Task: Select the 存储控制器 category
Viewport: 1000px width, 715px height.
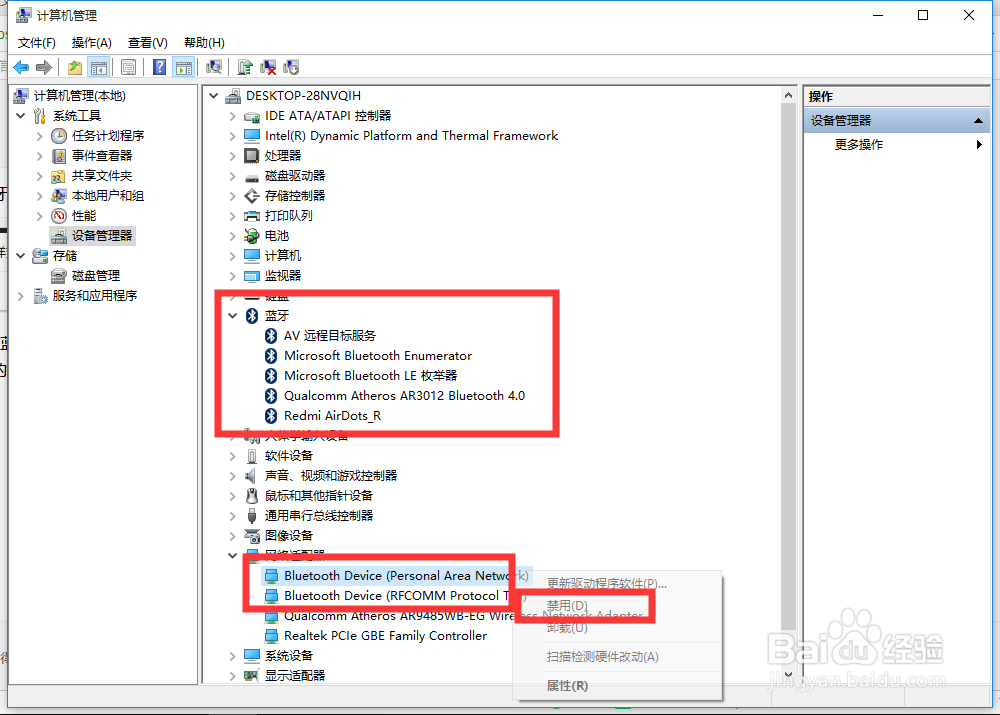Action: [295, 196]
